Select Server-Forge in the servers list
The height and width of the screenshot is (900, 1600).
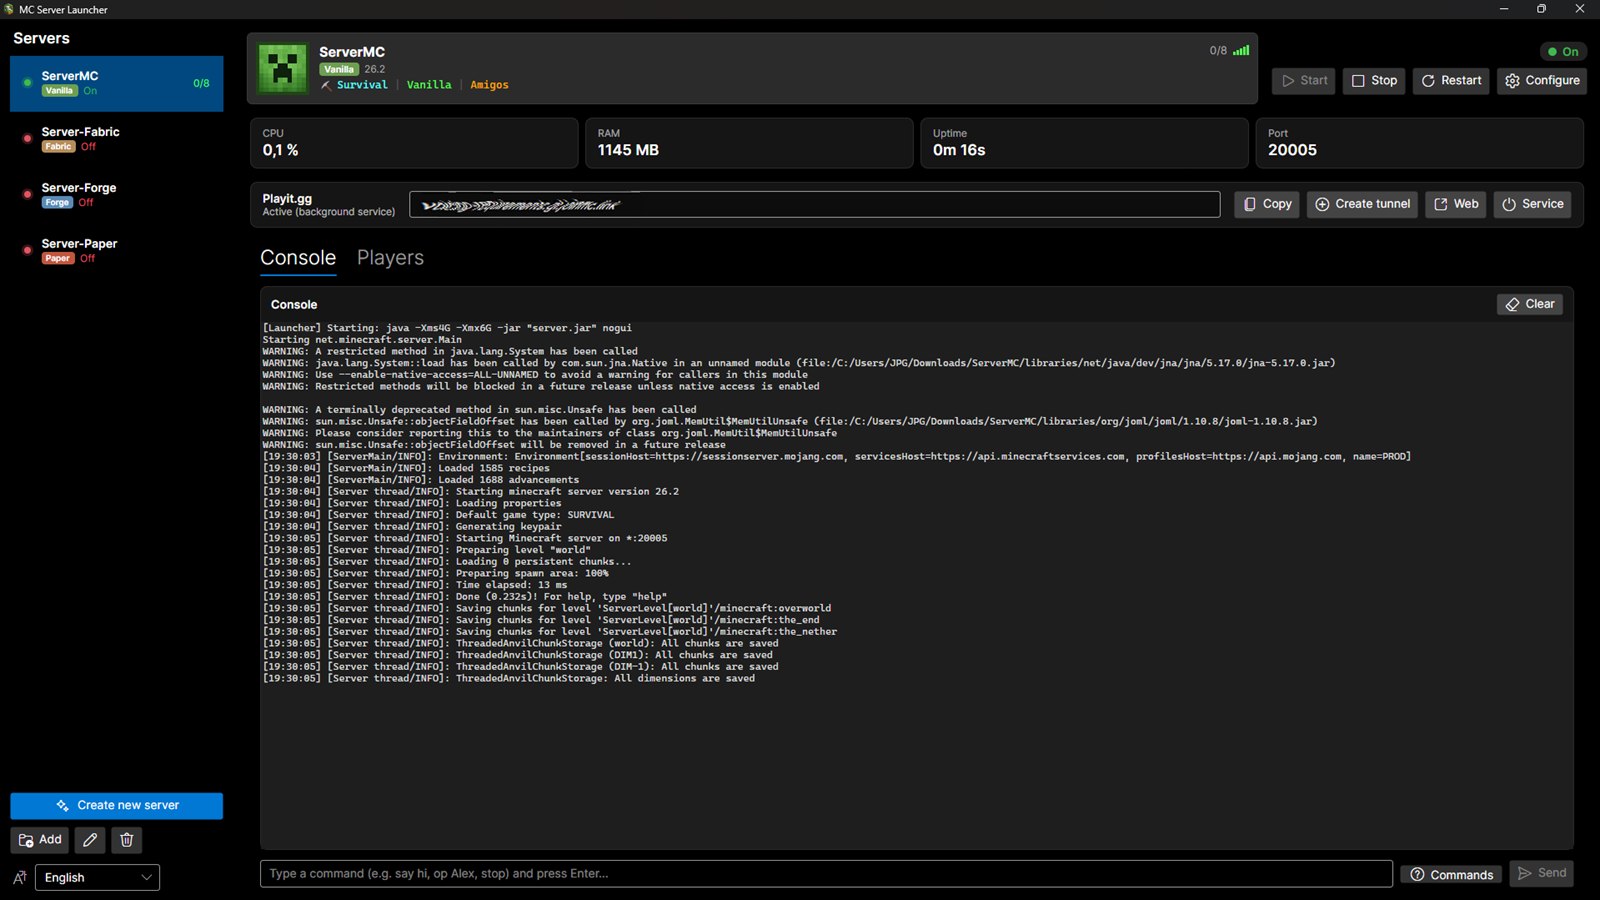pos(117,195)
